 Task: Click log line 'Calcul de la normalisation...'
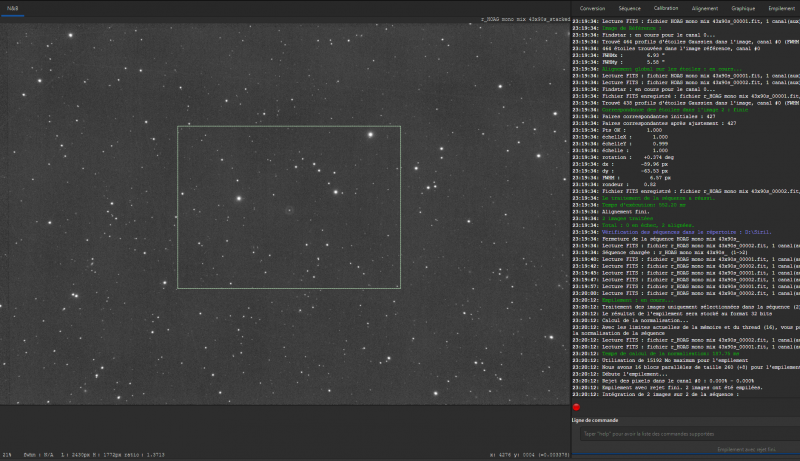(x=645, y=320)
